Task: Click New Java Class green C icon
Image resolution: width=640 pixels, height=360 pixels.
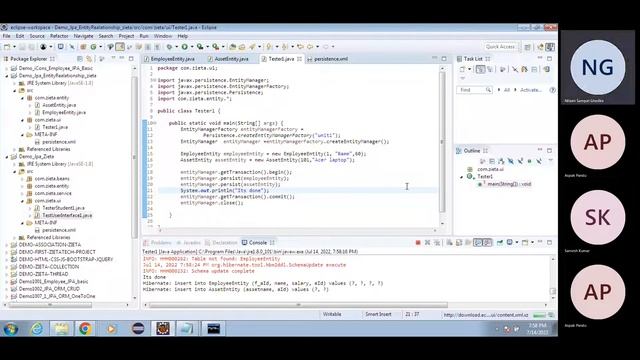Action: (93, 47)
